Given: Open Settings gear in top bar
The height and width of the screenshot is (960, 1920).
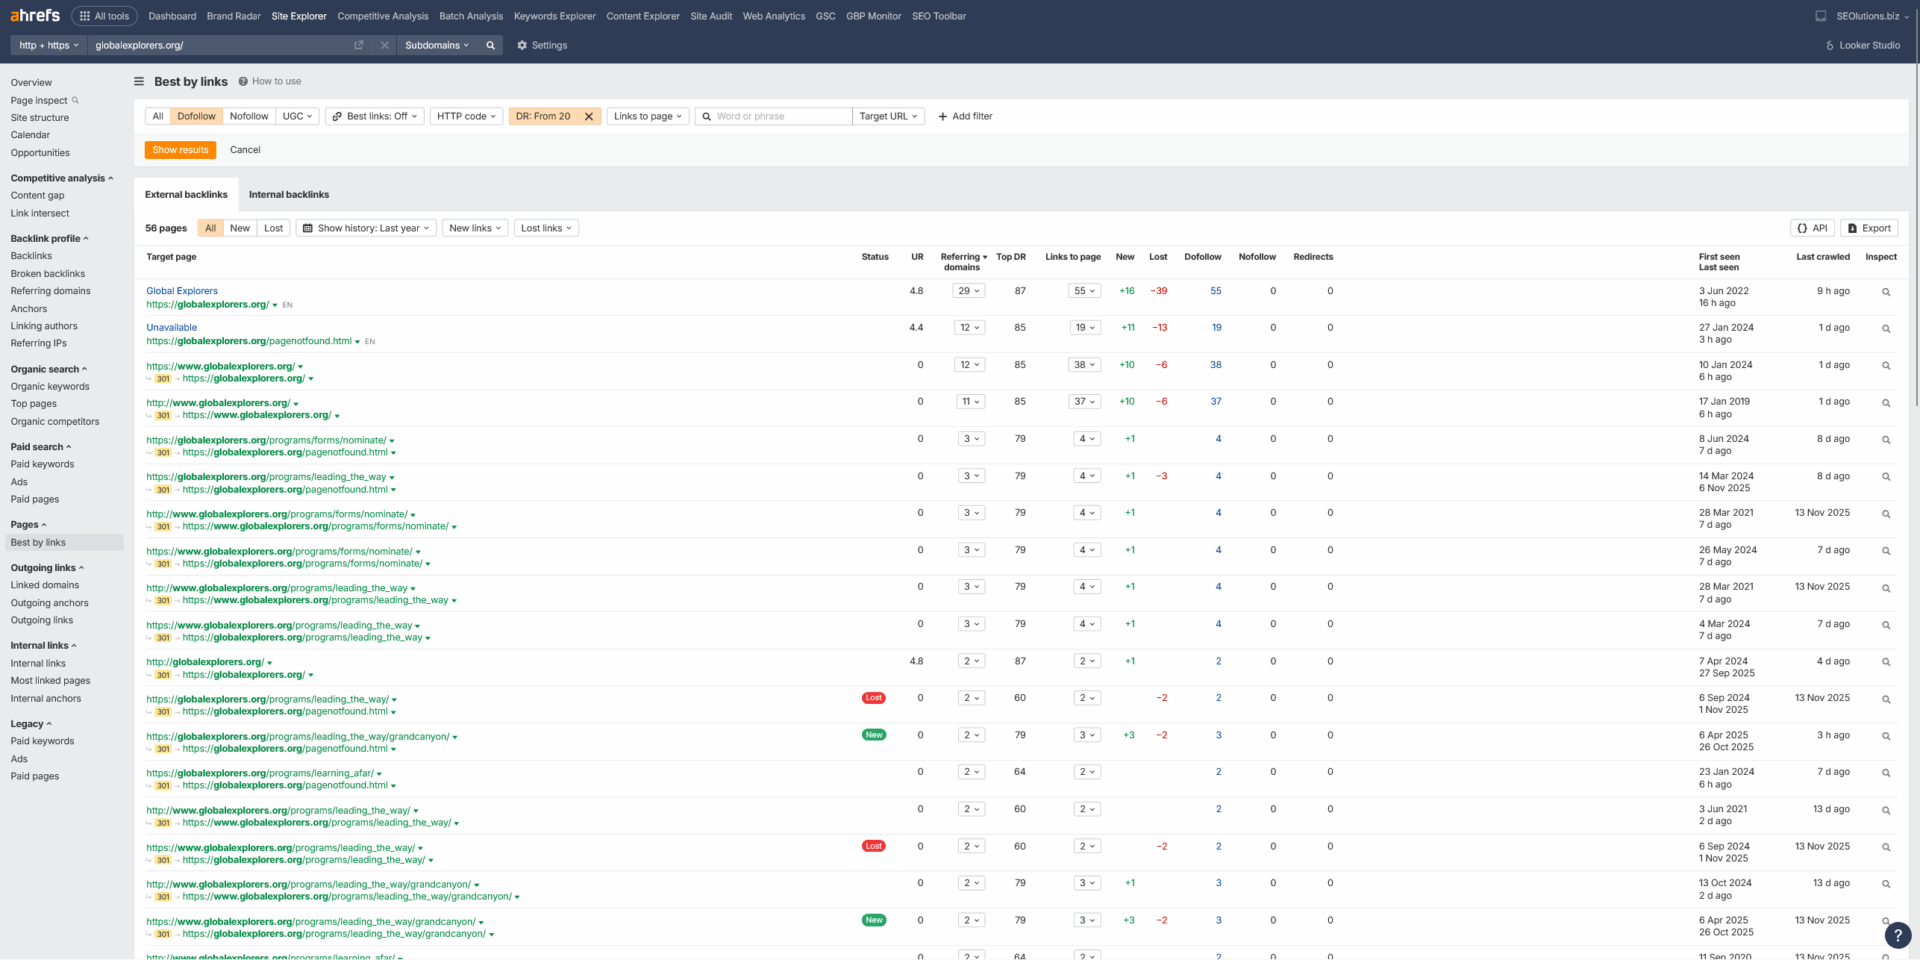Looking at the screenshot, I should pos(542,45).
